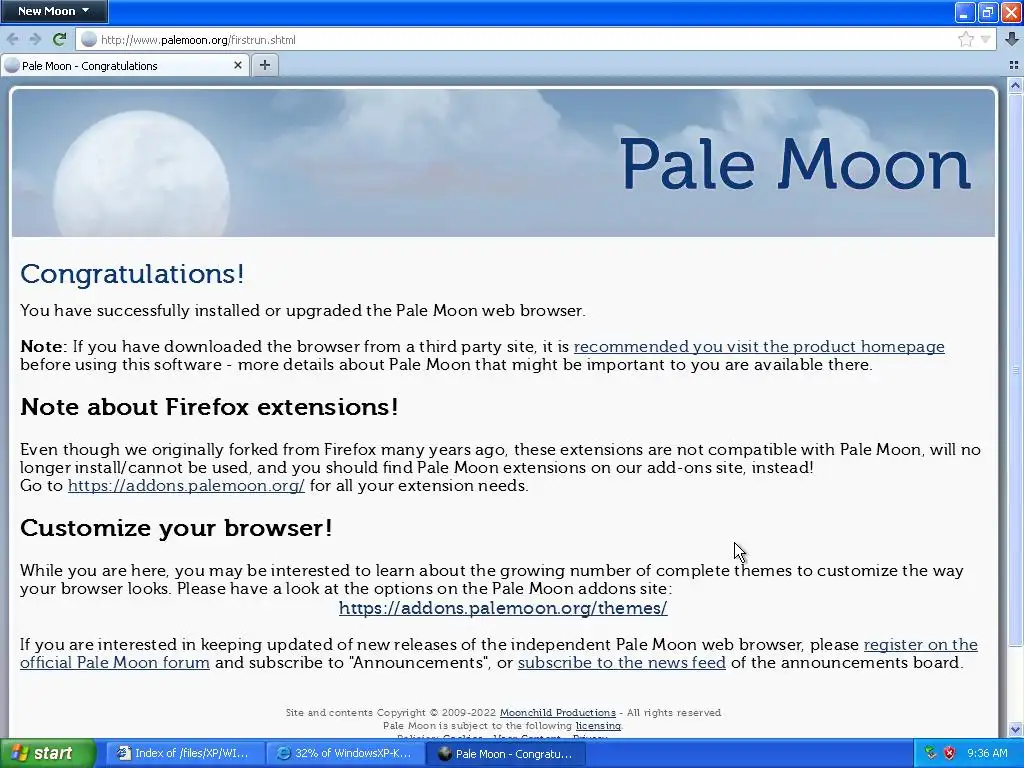1024x768 pixels.
Task: Open the Moonchild Productions footer link
Action: (x=558, y=712)
